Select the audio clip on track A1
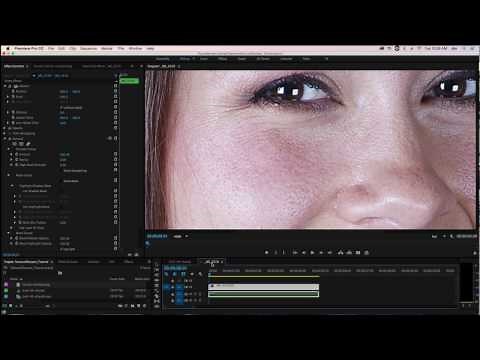The height and width of the screenshot is (360, 480). pyautogui.click(x=263, y=294)
